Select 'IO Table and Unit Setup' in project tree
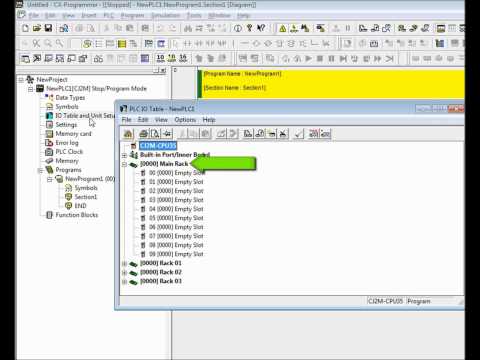The width and height of the screenshot is (480, 360). pyautogui.click(x=84, y=116)
